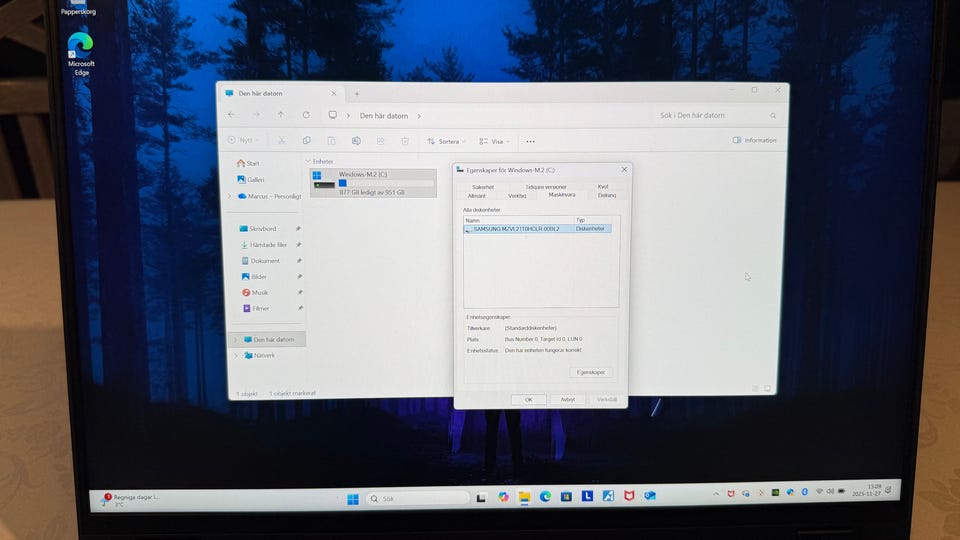960x540 pixels.
Task: Open Hämtade filer folder
Action: [x=263, y=245]
